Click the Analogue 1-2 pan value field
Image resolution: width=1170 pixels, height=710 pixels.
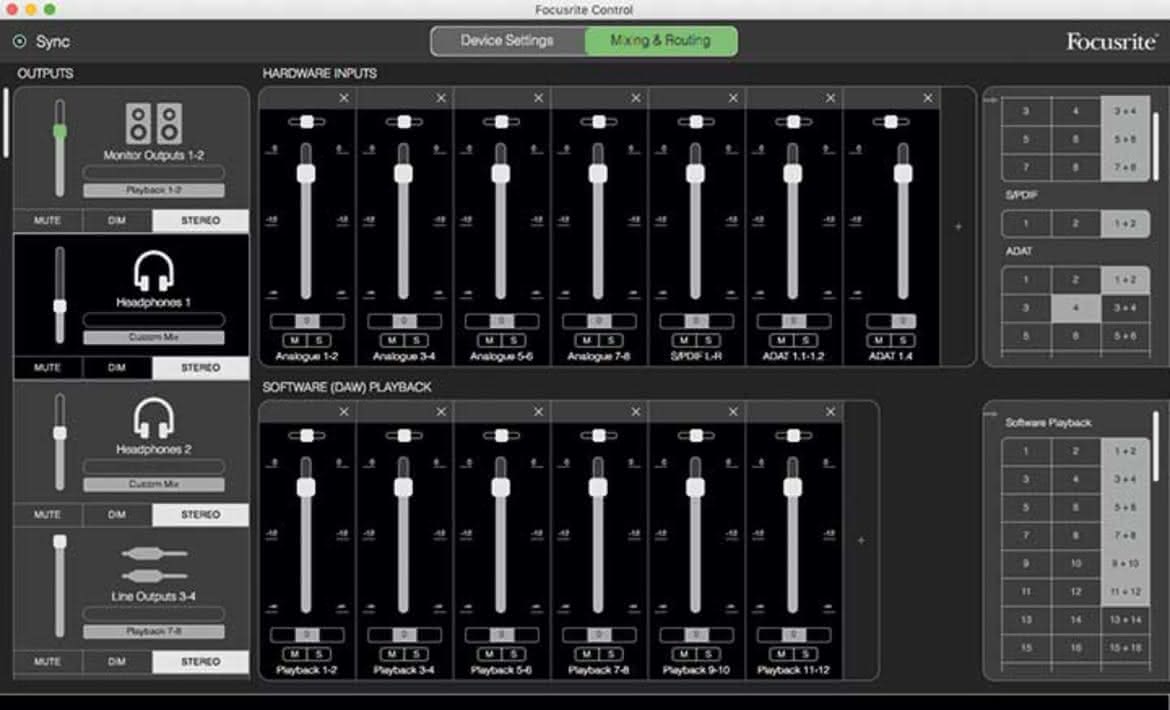point(307,321)
